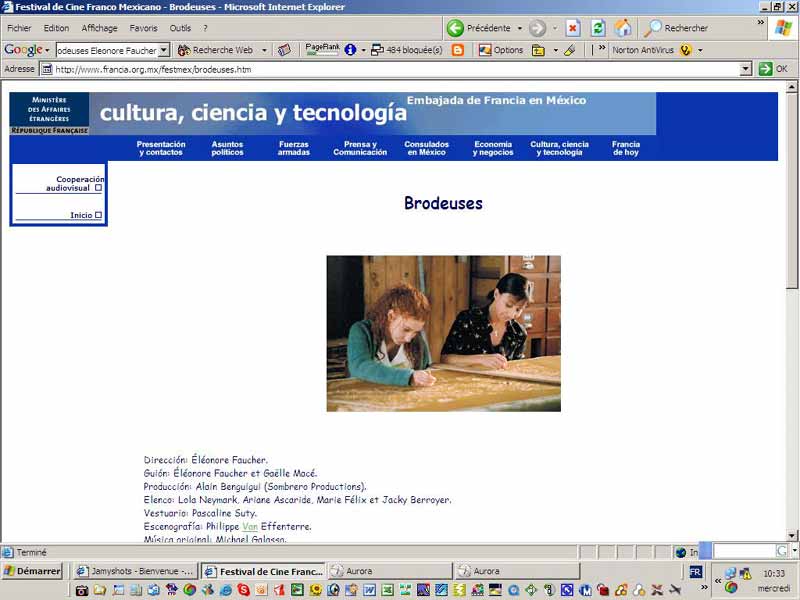This screenshot has height=600, width=800.
Task: Expand the Précédente back-history dropdown
Action: pos(519,28)
